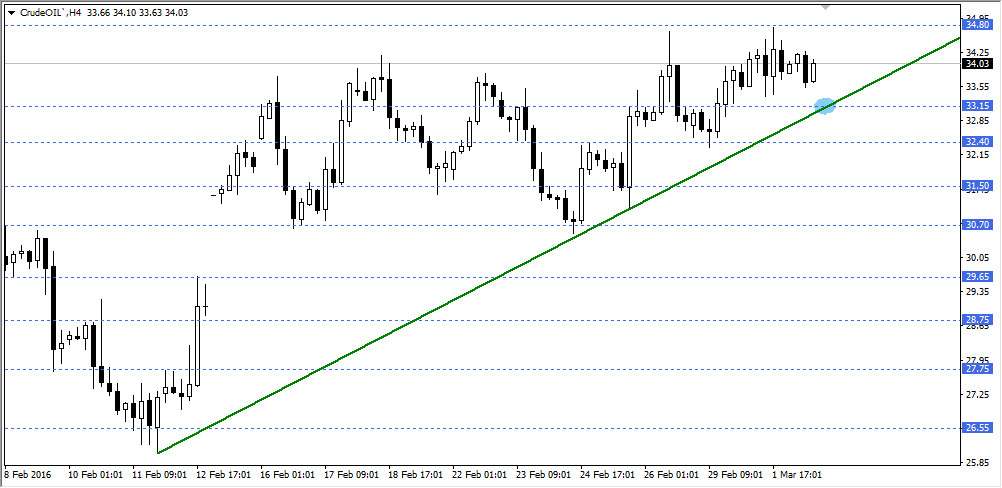Select the 31.50 price level label
1002x488 pixels.
976,186
